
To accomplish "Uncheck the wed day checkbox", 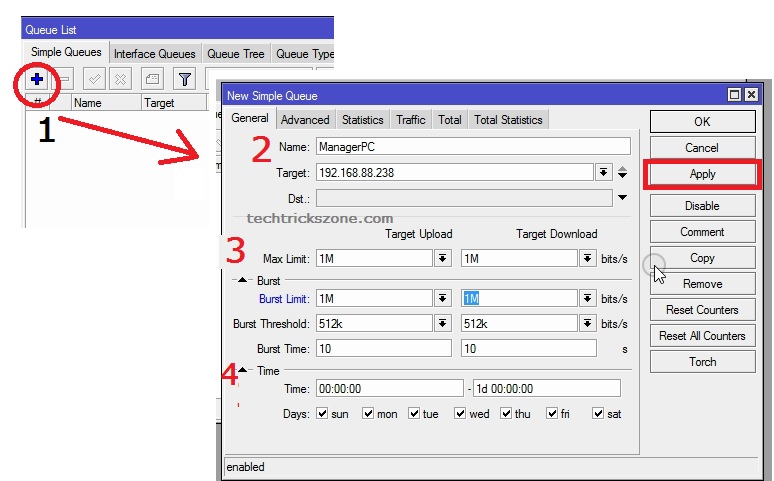I will click(x=460, y=413).
